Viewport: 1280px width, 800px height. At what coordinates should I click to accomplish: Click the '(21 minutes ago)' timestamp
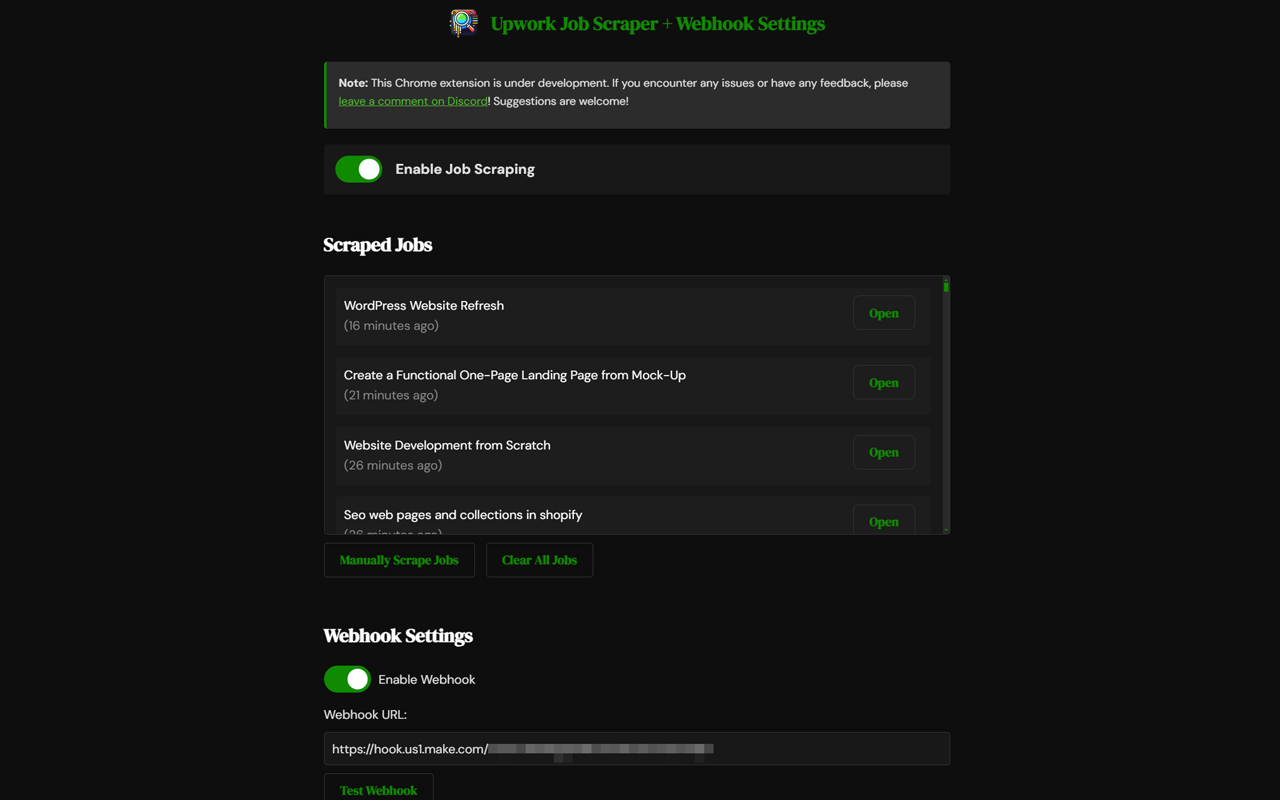click(391, 395)
